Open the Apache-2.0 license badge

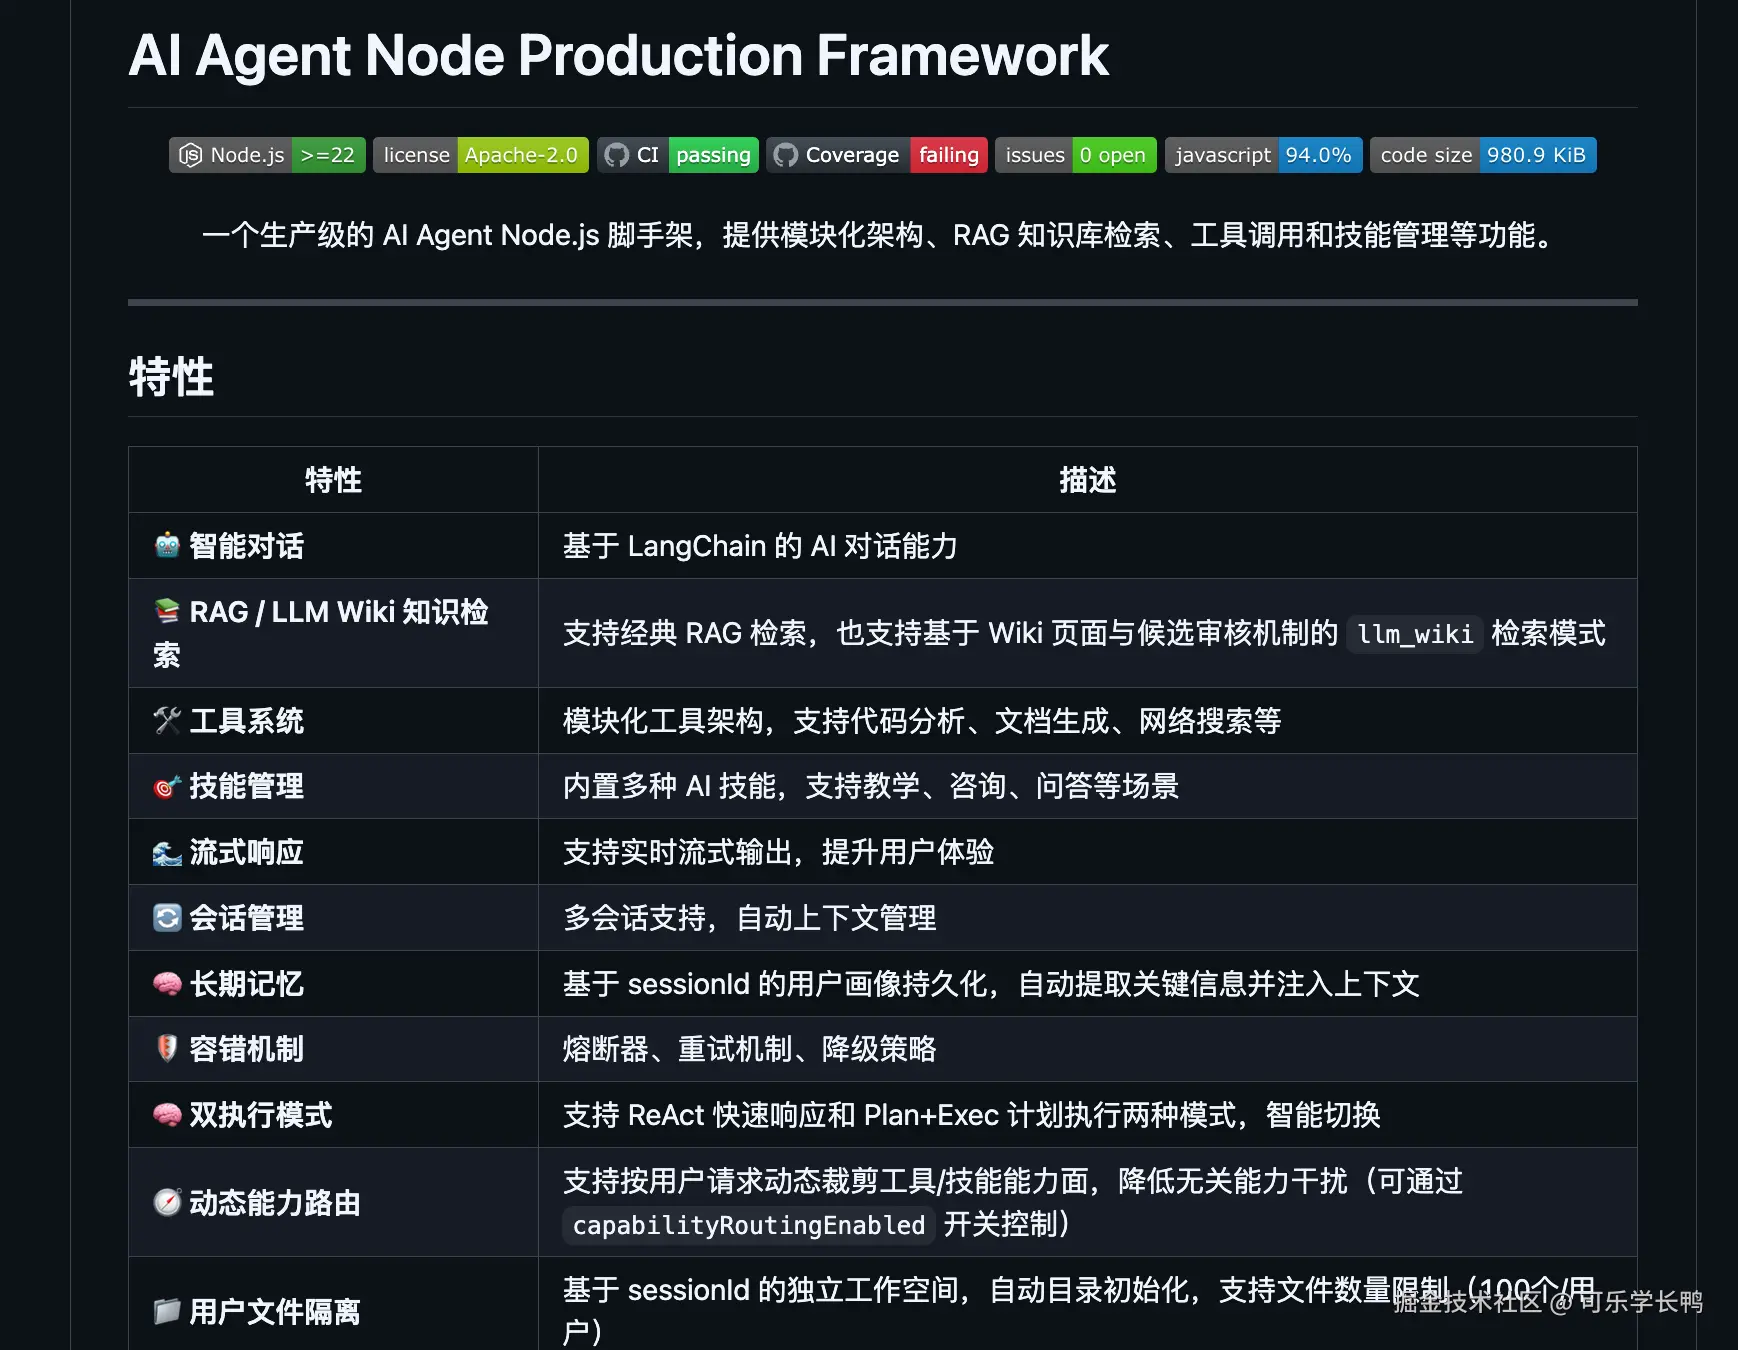click(x=481, y=155)
